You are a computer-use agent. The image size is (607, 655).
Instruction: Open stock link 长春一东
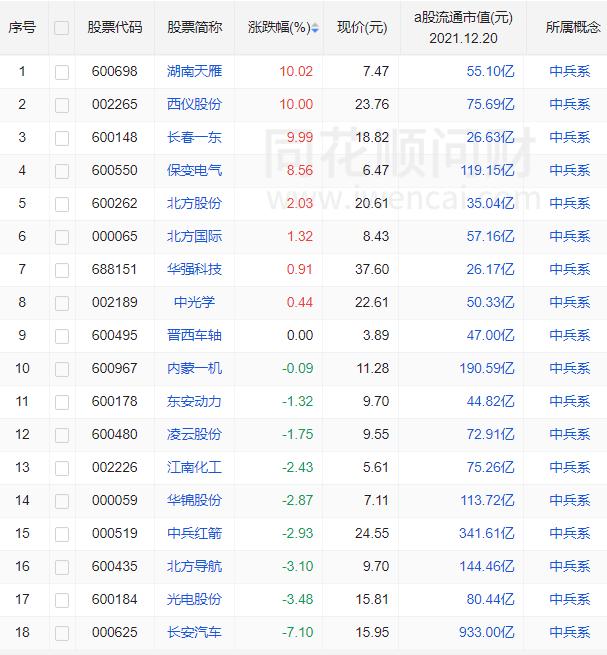194,137
